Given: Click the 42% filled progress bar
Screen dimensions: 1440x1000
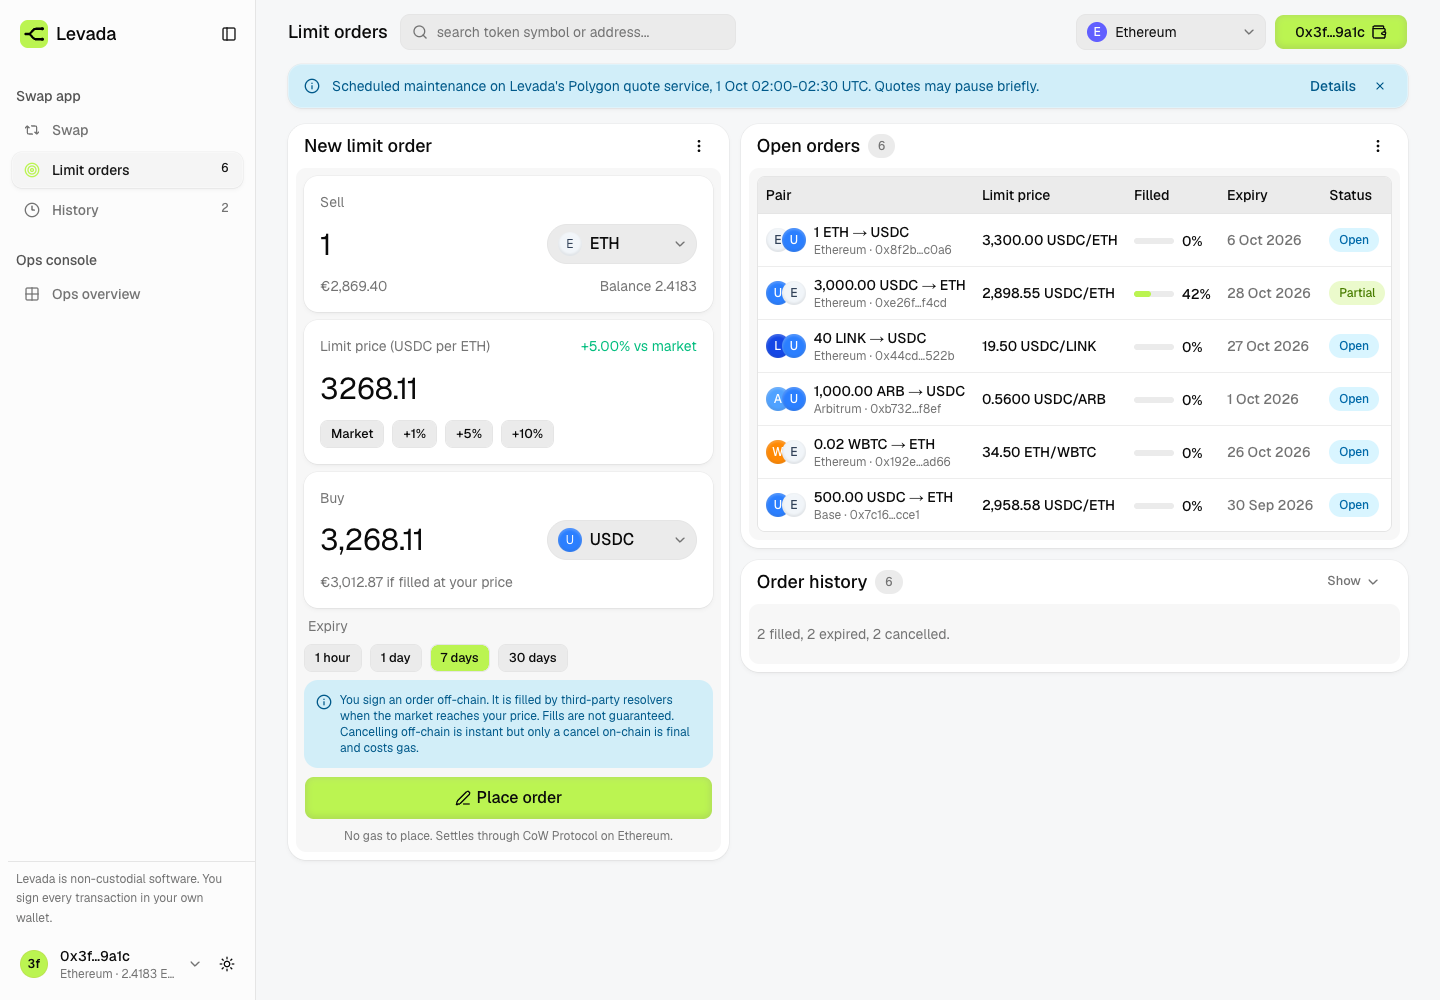Looking at the screenshot, I should pyautogui.click(x=1154, y=294).
